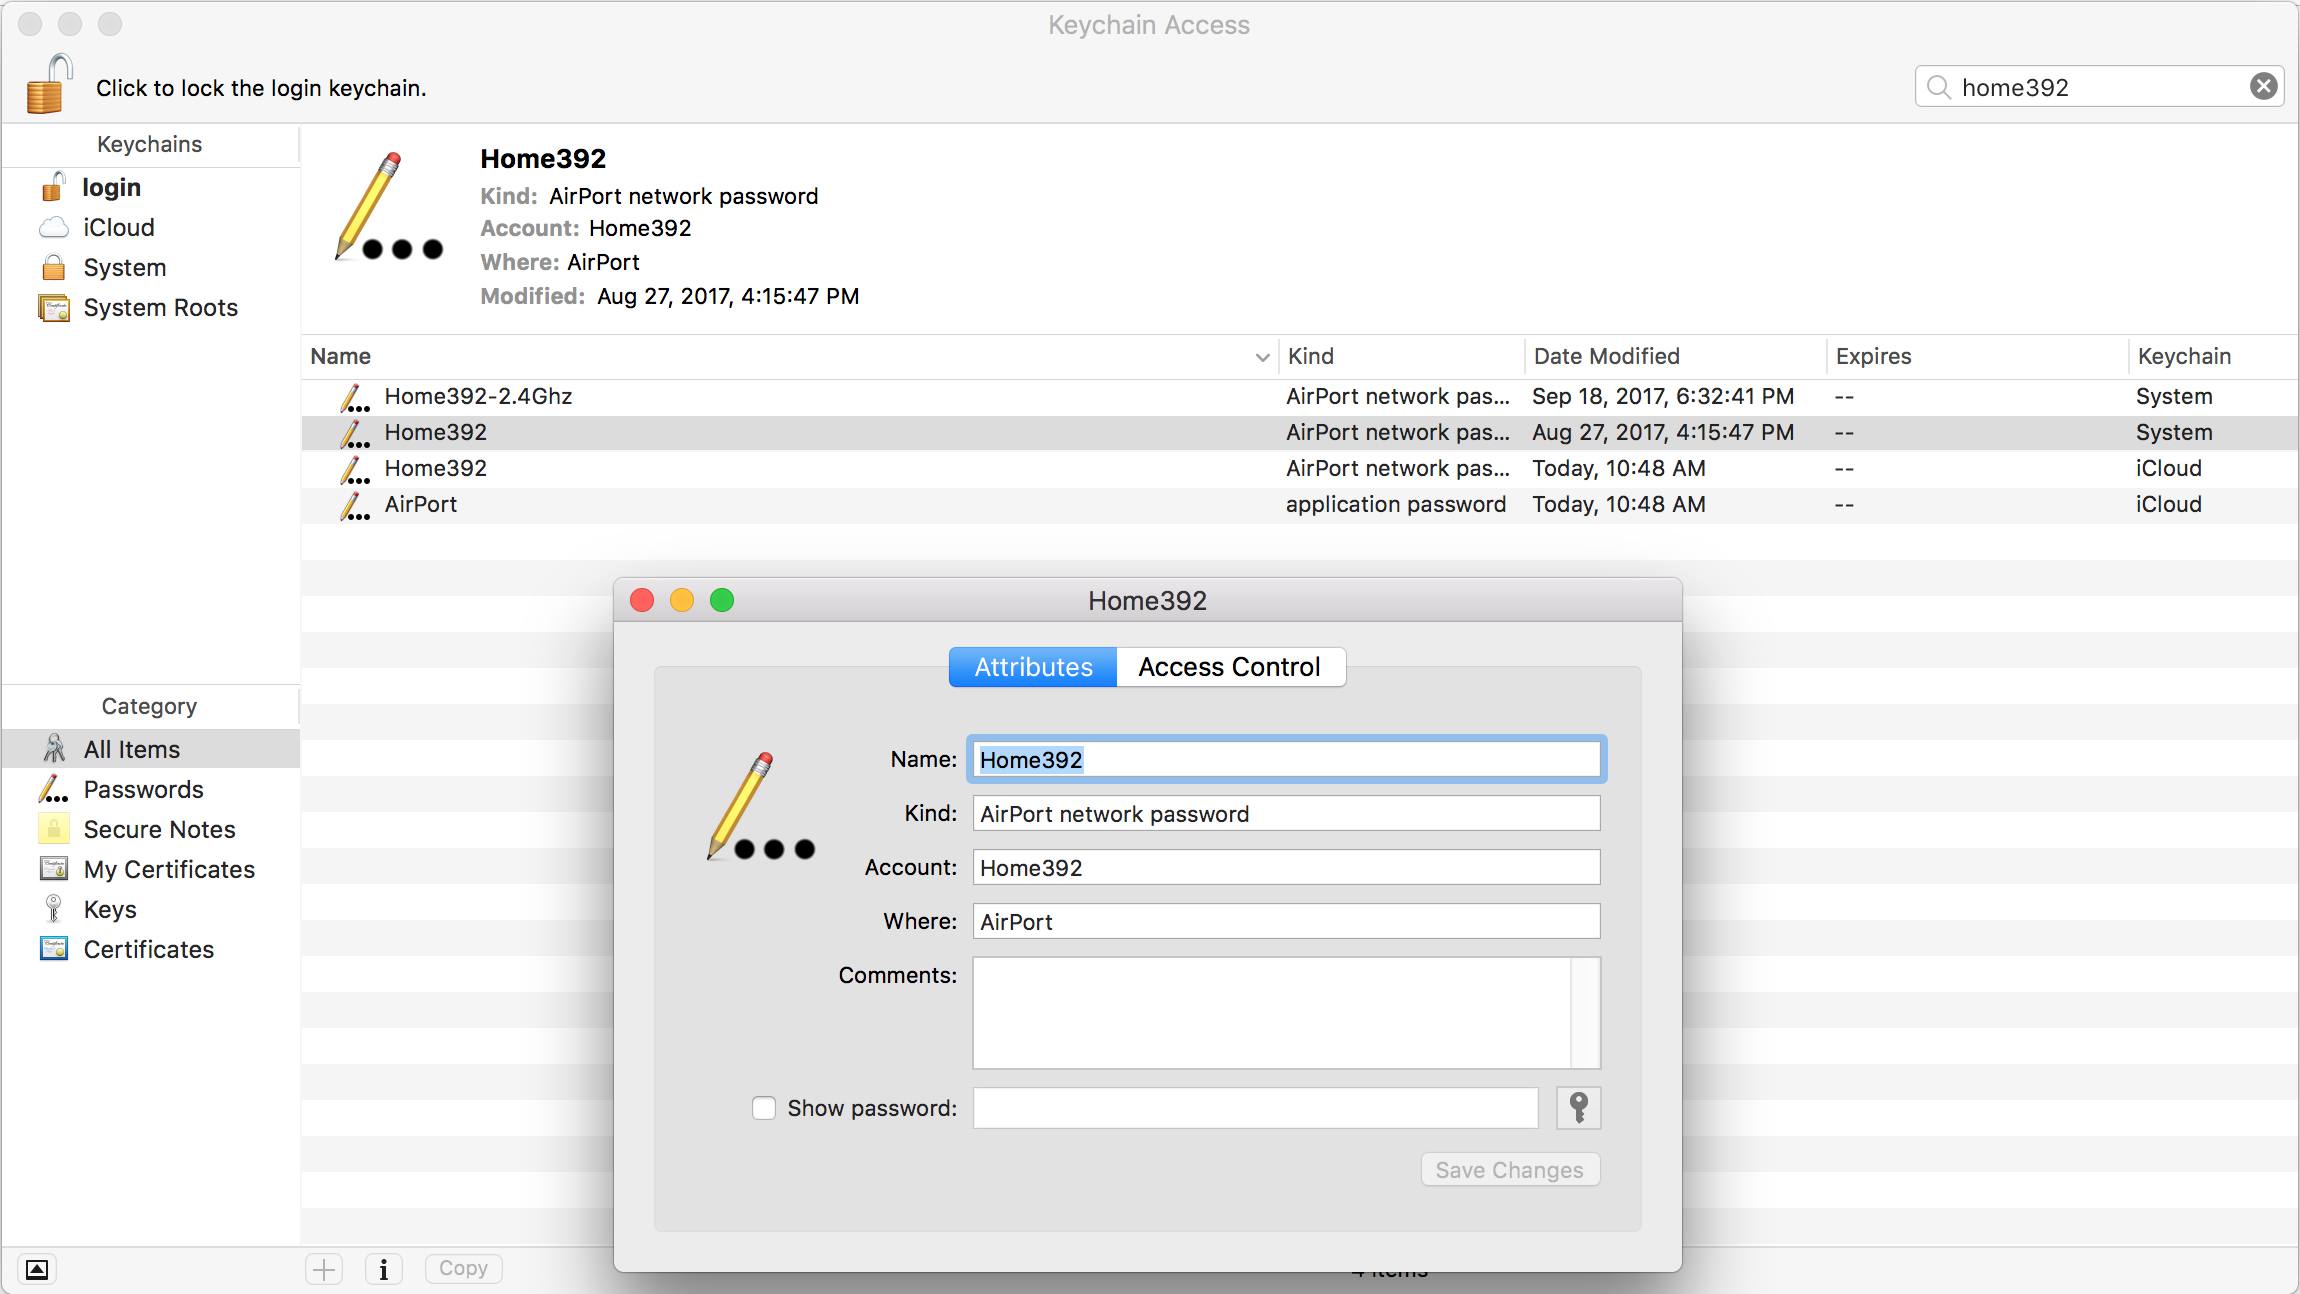Click the large pencil icon in item summary
Screen dimensions: 2300x1294
(388, 207)
